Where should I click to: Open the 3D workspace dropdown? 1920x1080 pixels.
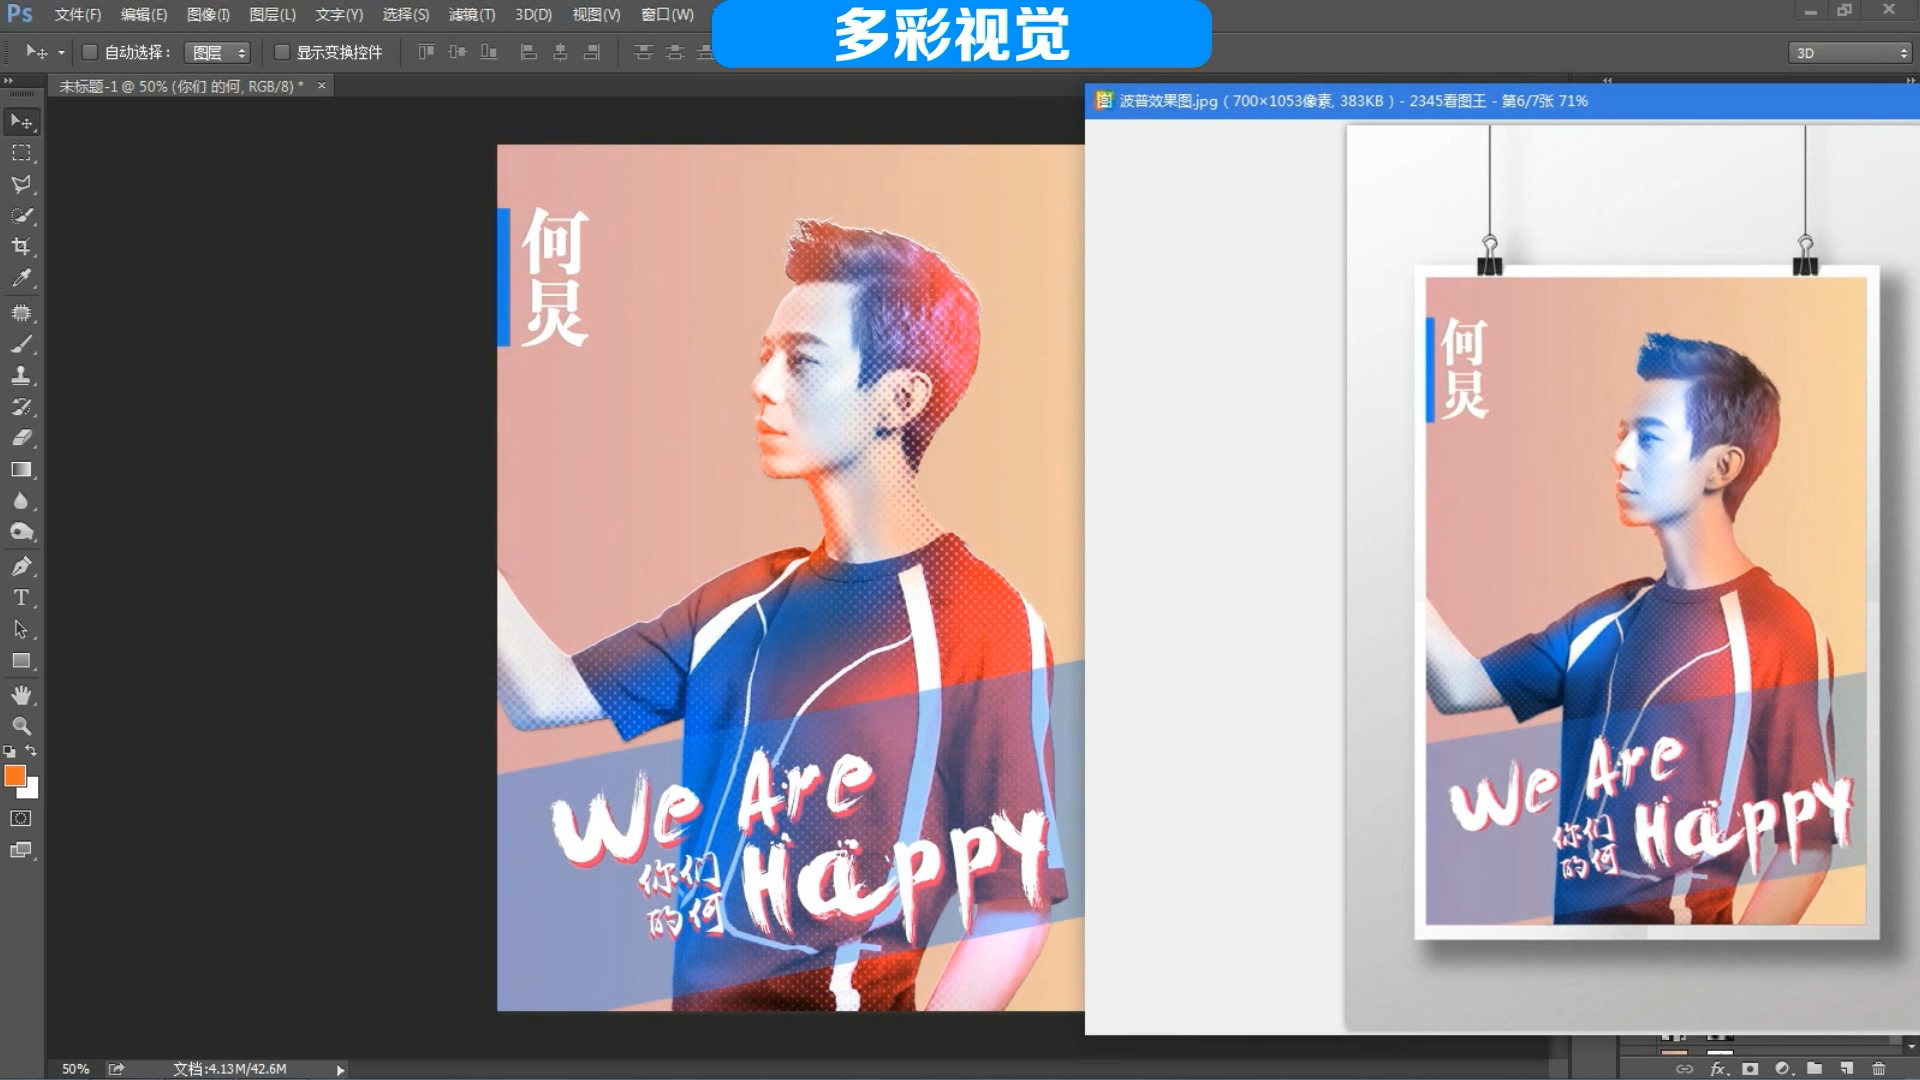(x=1850, y=53)
